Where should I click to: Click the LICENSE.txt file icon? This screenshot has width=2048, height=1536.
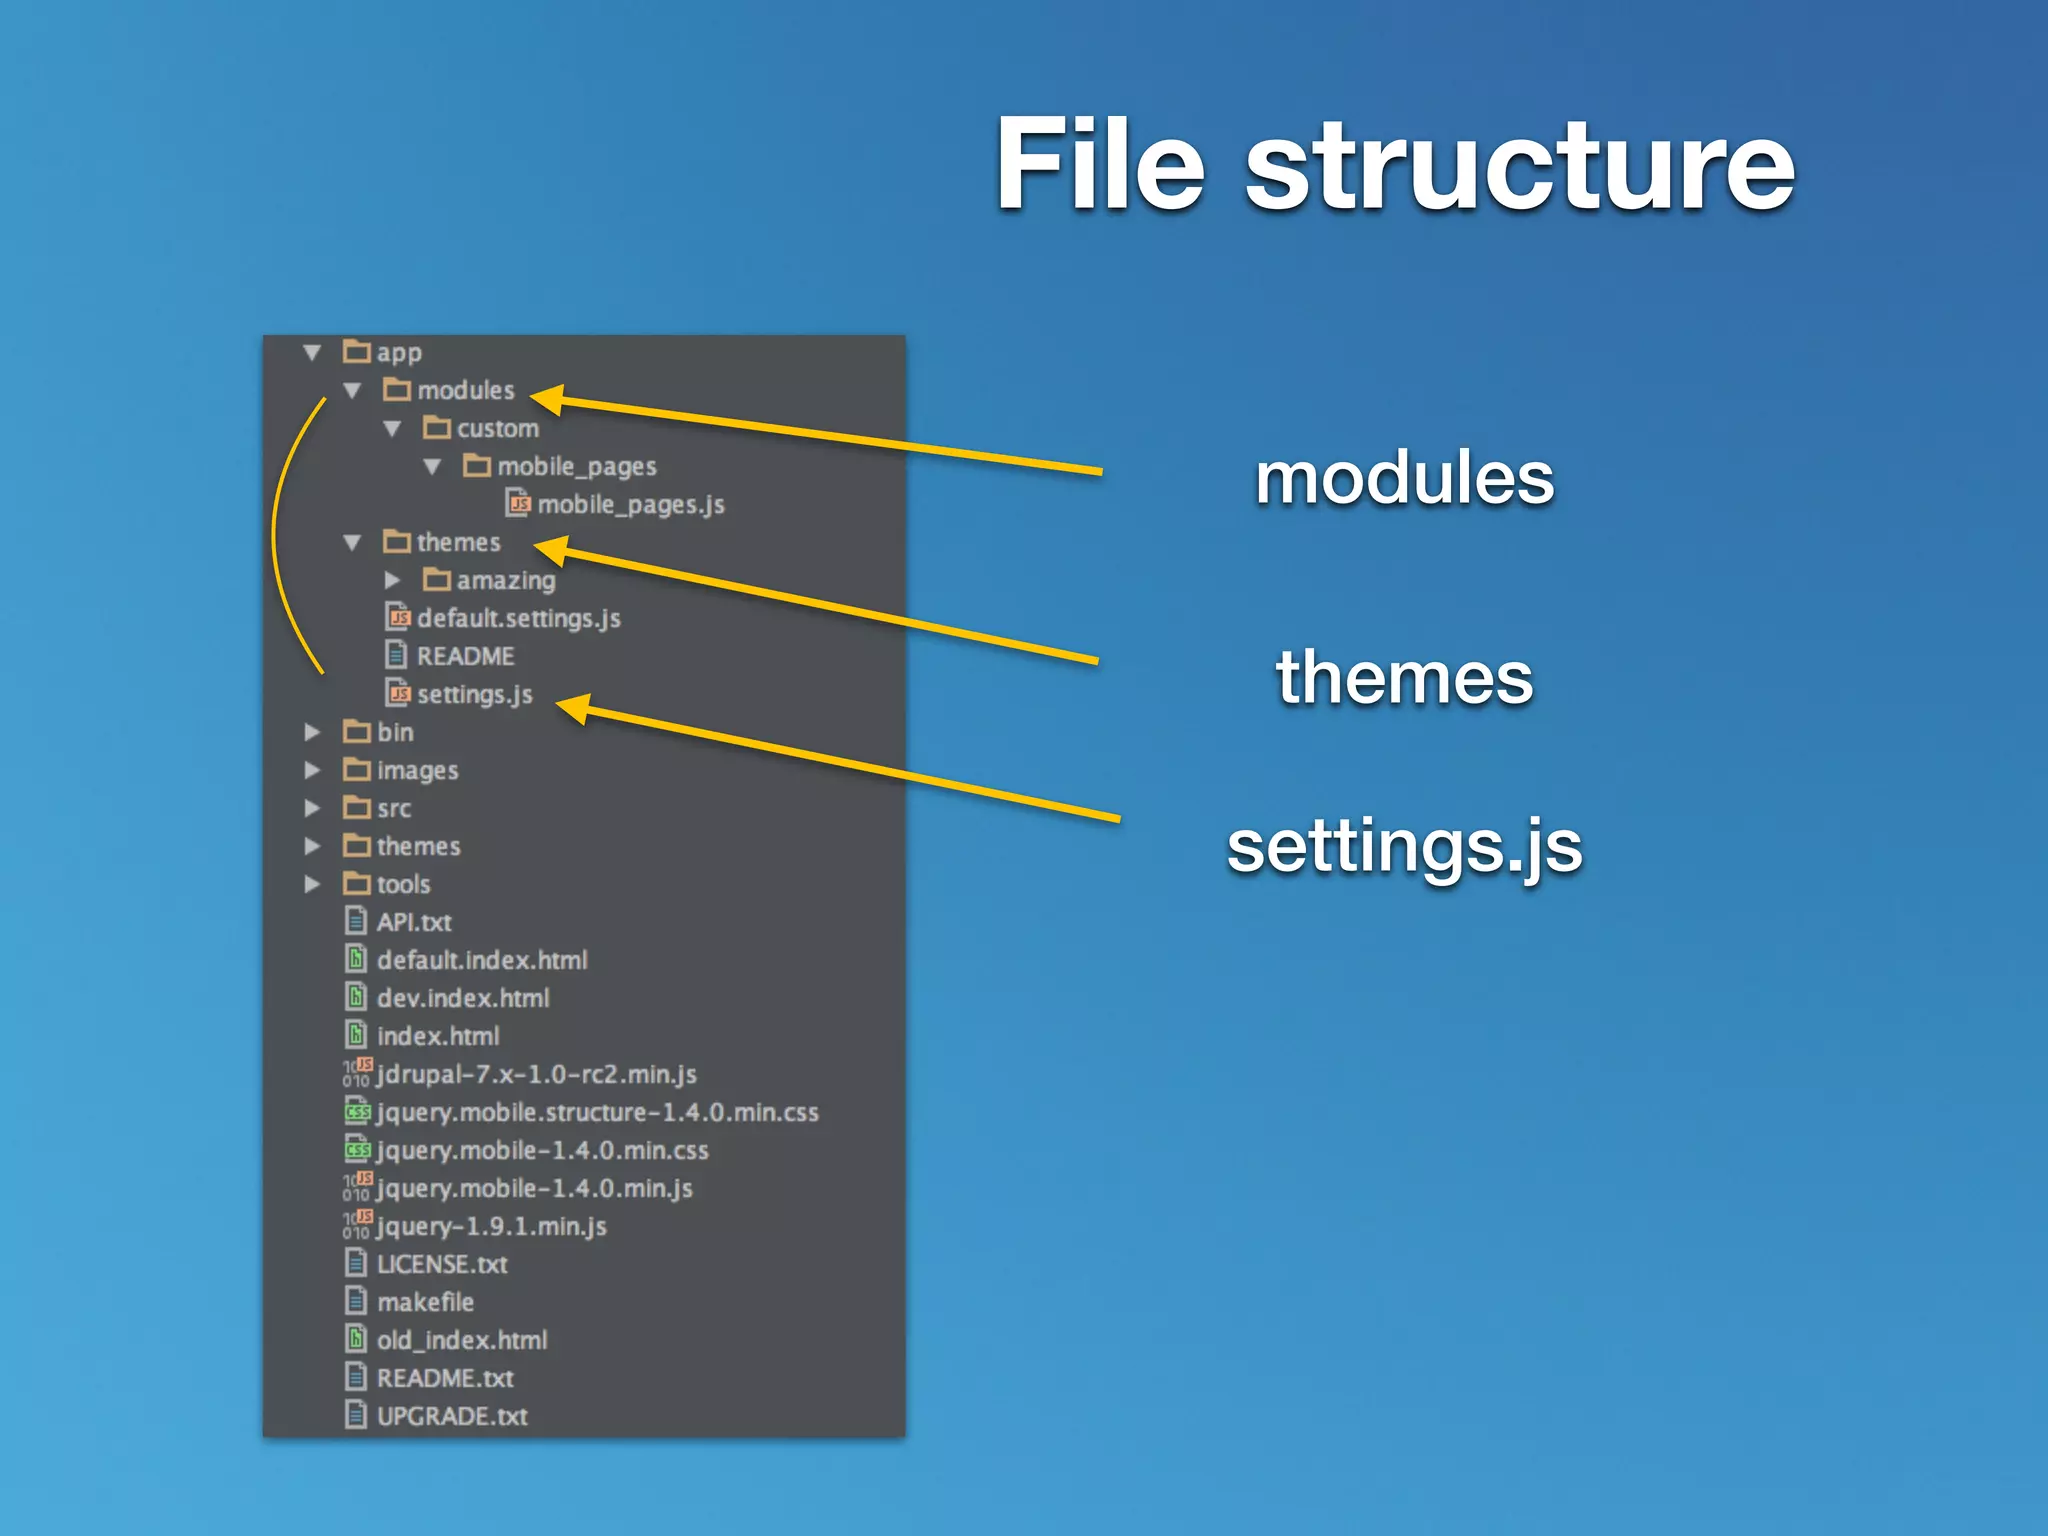pos(356,1262)
